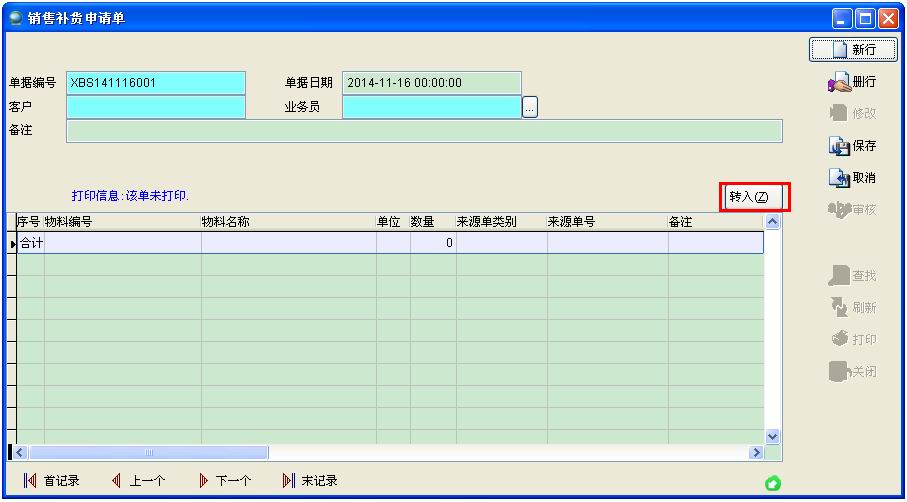The height and width of the screenshot is (502, 907).
Task: Click the horizontal scrollbar right arrow
Action: [756, 453]
